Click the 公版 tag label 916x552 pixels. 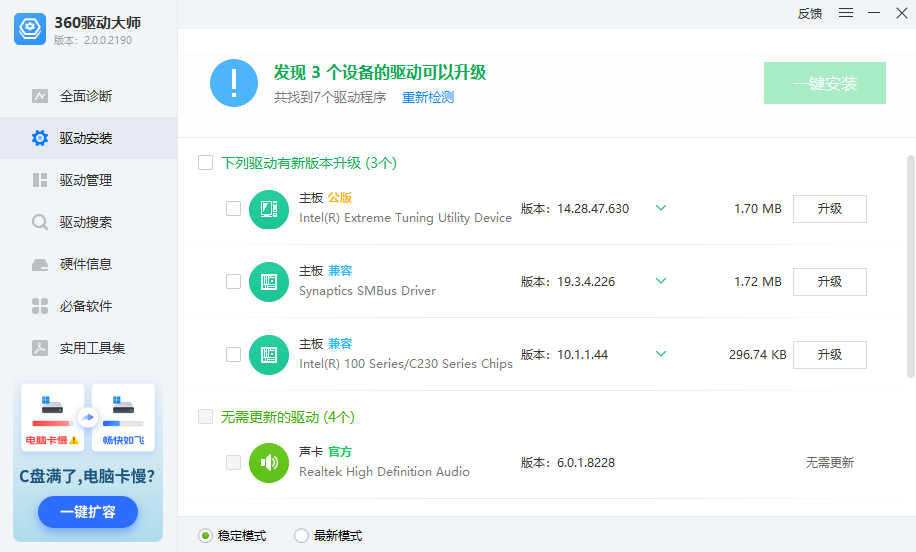pyautogui.click(x=340, y=198)
